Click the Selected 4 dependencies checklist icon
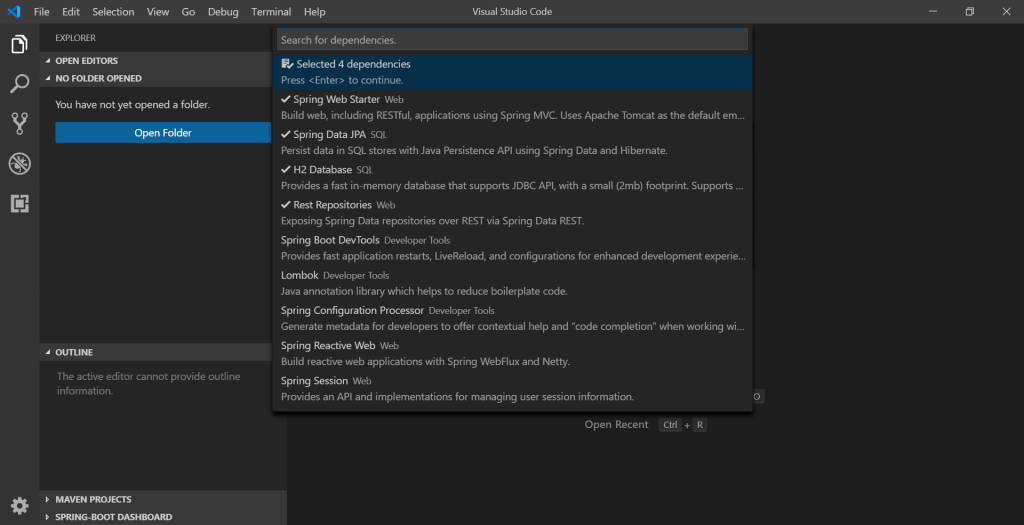 [x=287, y=64]
